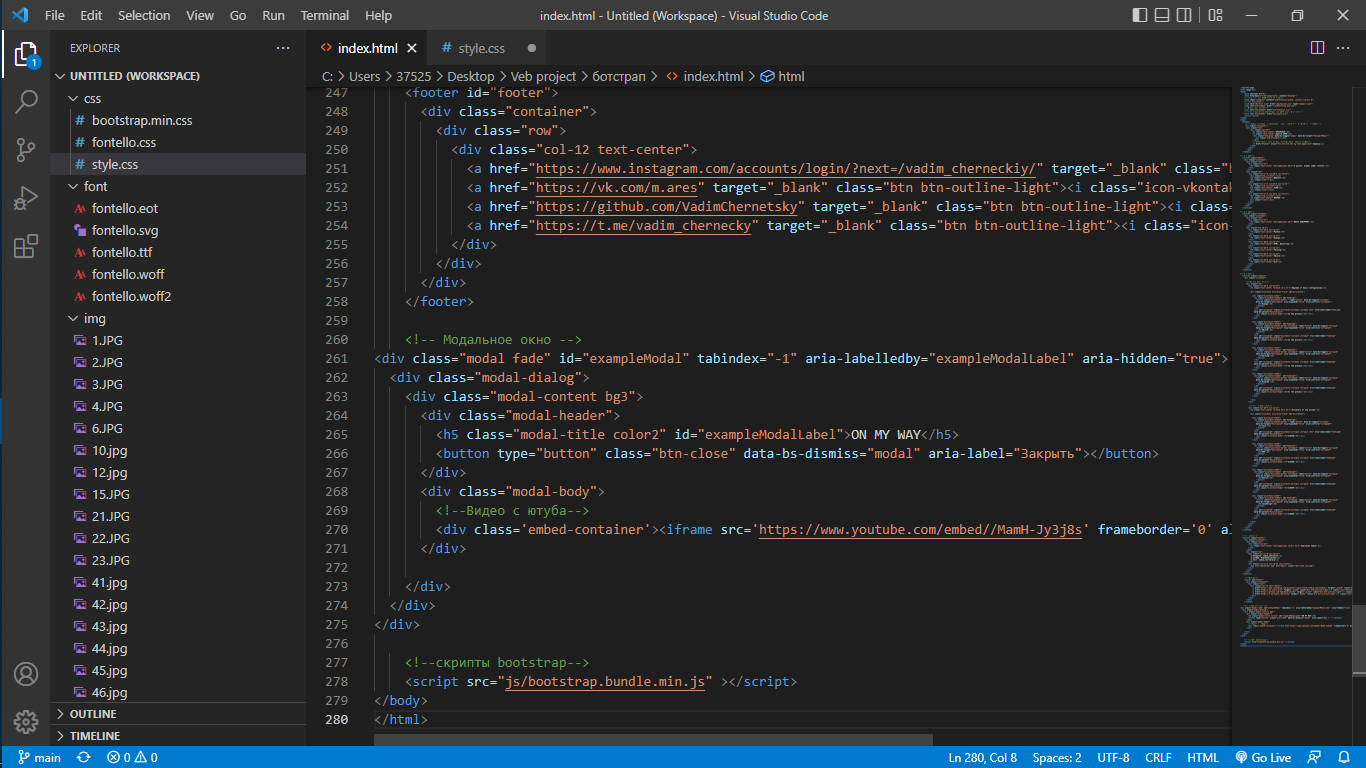Image resolution: width=1366 pixels, height=768 pixels.
Task: Open the Manage gear settings
Action: pos(26,721)
